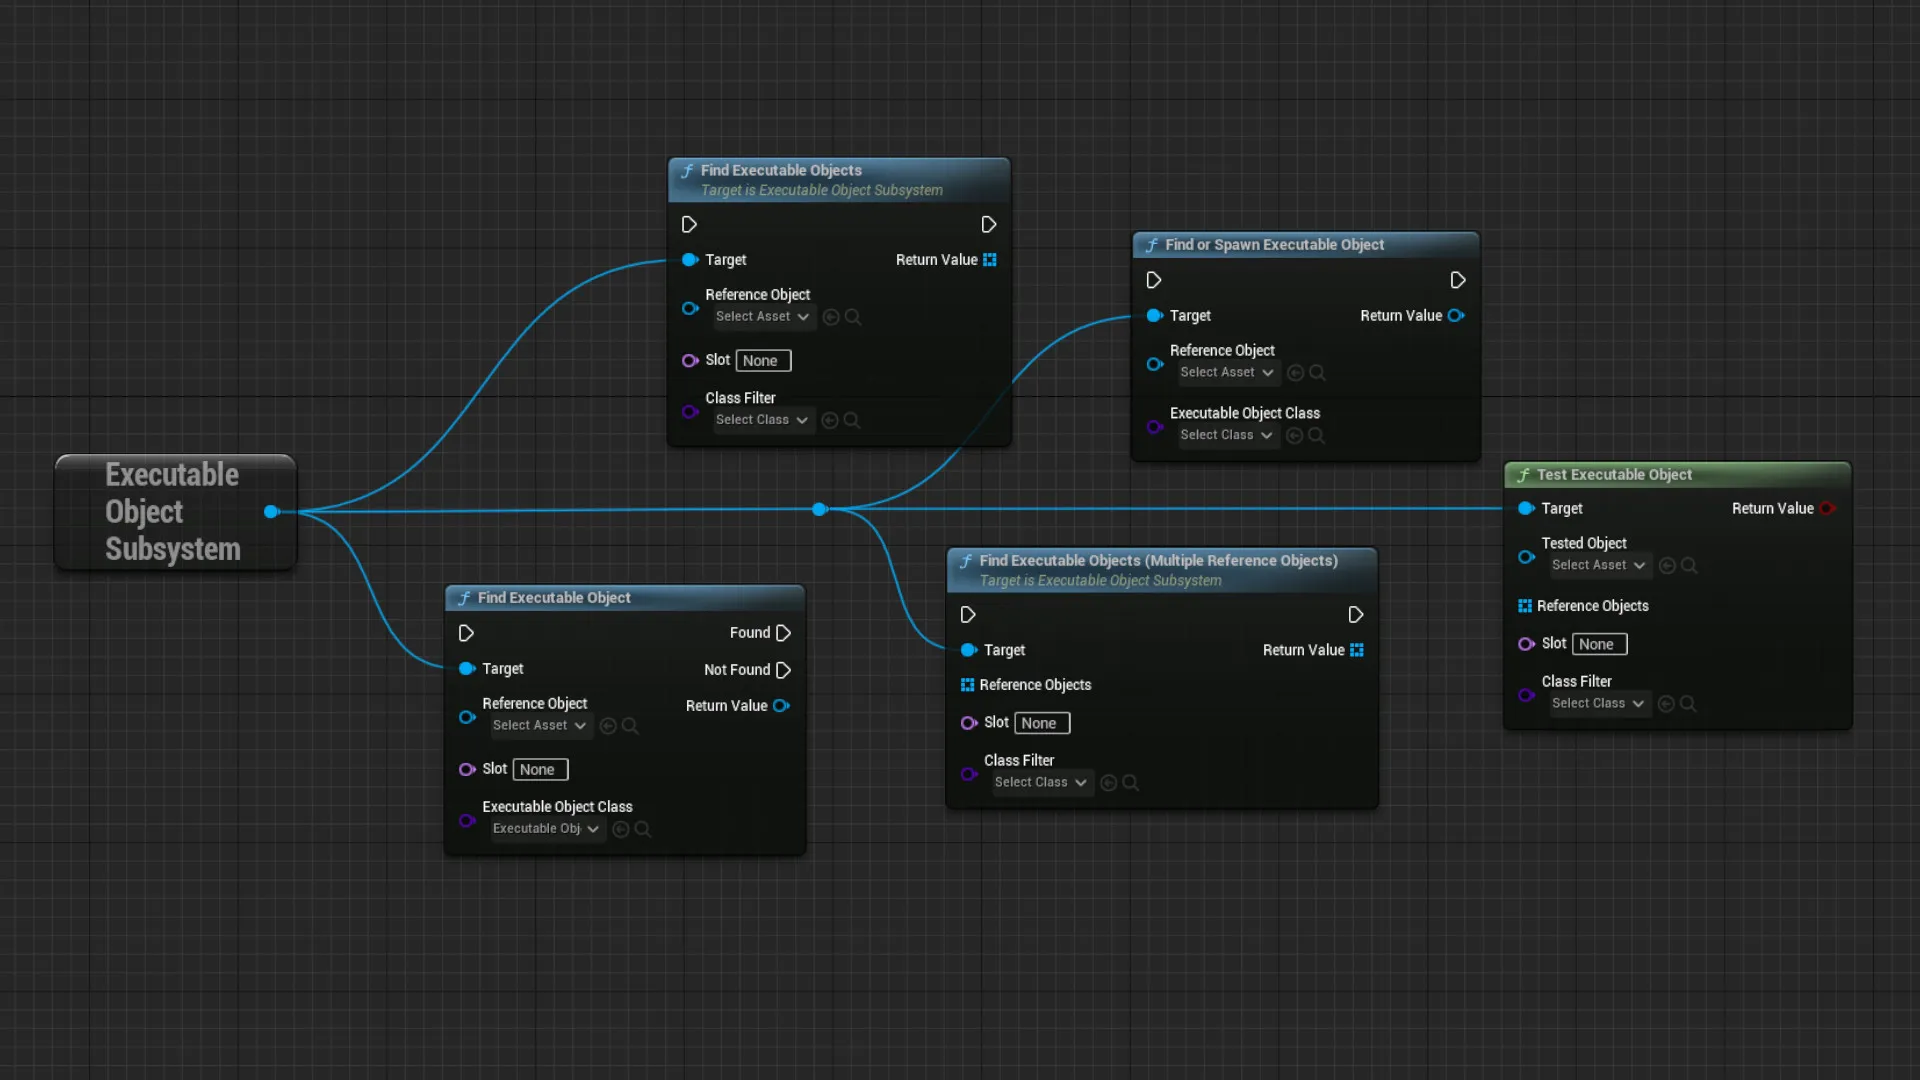Select the Find Executable Object node title

(554, 598)
